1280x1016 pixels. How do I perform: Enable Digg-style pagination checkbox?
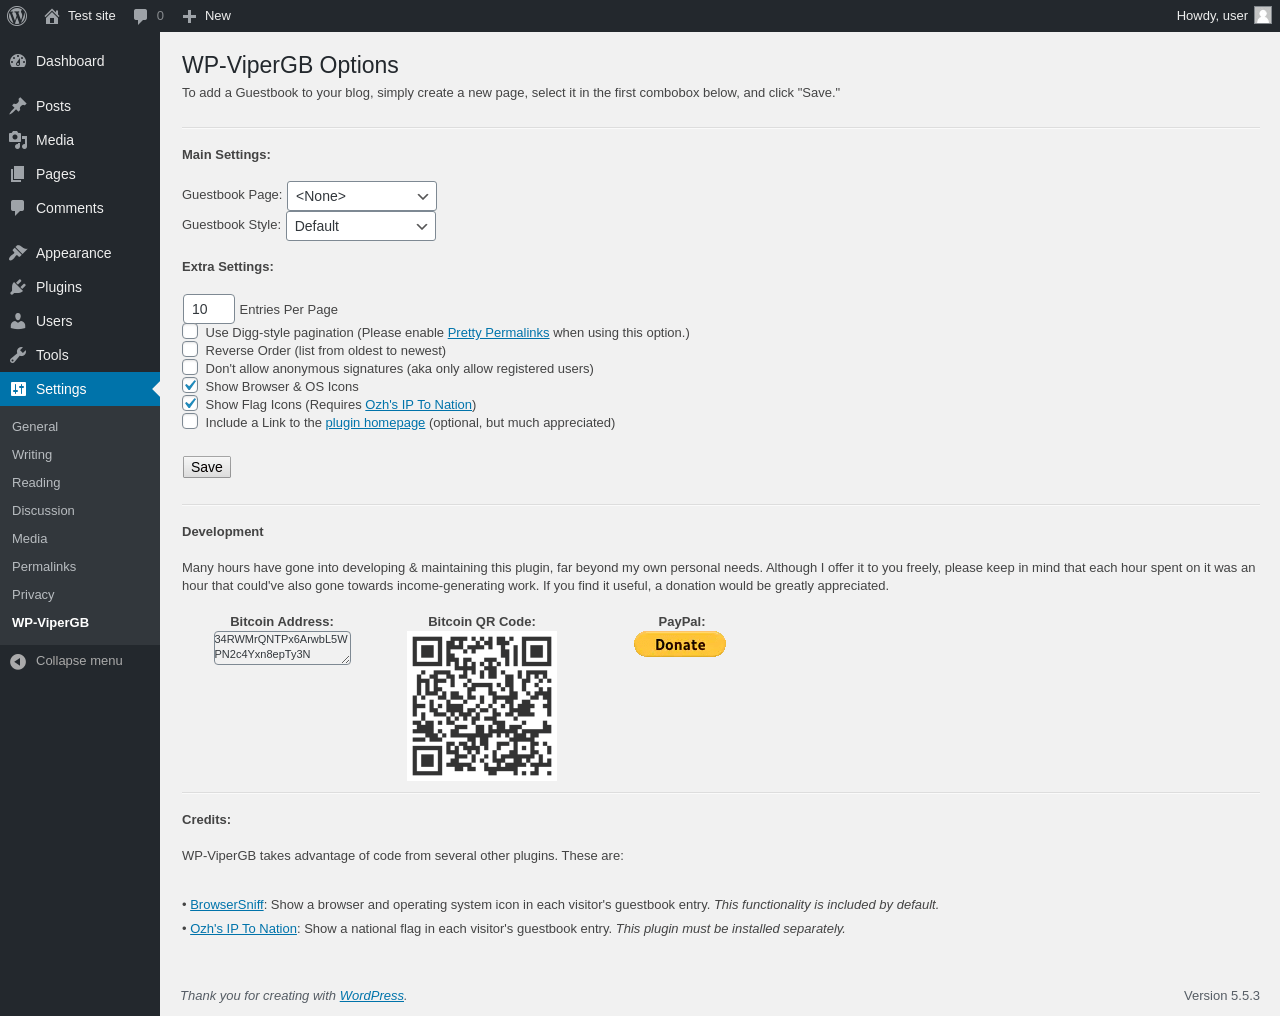(x=190, y=331)
